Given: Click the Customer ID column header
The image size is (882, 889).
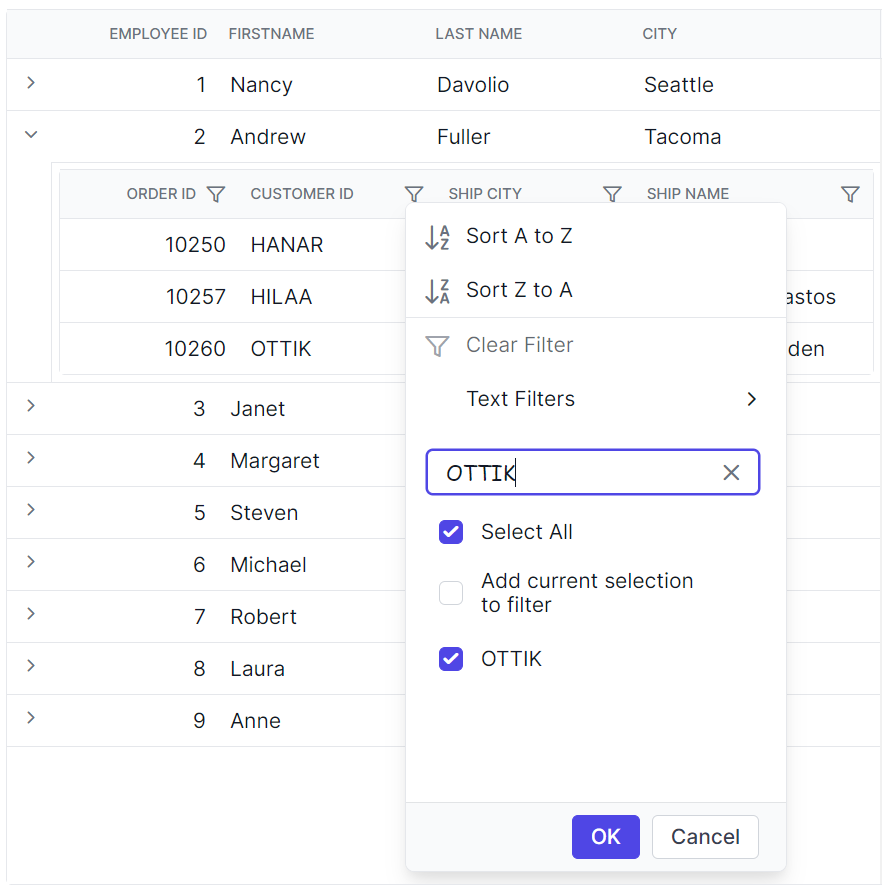Looking at the screenshot, I should 302,194.
